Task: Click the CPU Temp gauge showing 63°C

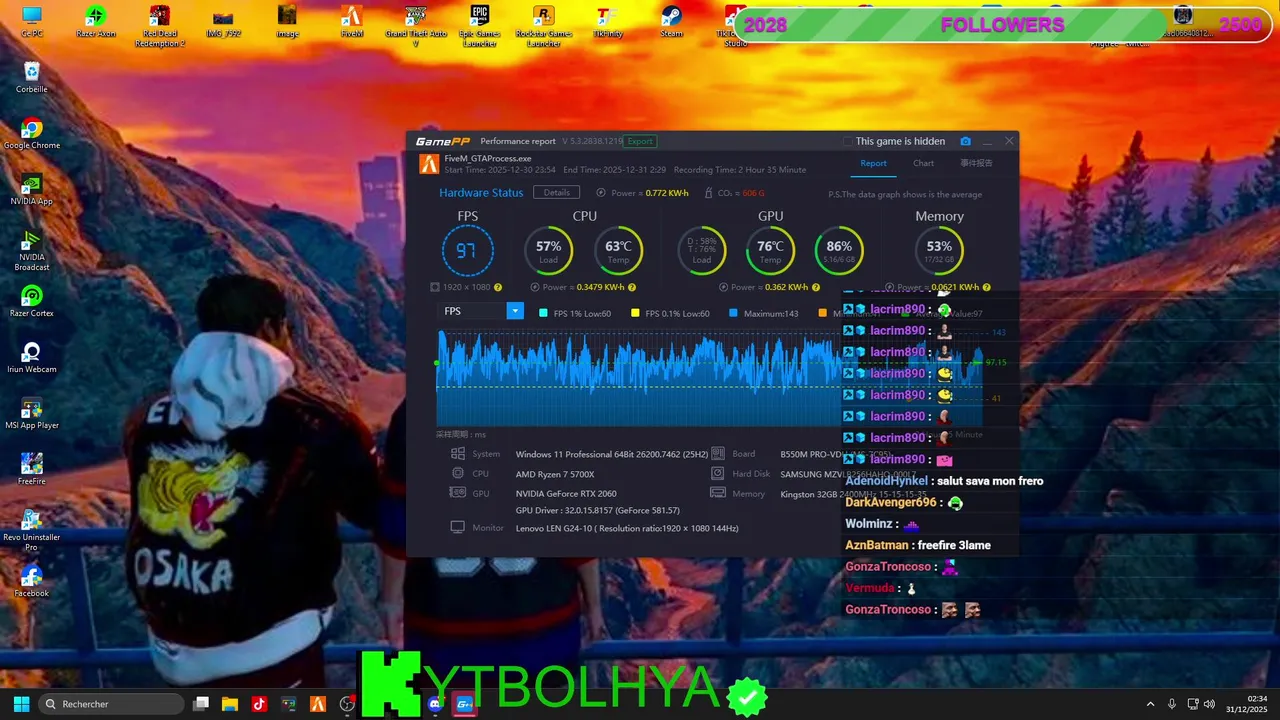Action: click(618, 250)
